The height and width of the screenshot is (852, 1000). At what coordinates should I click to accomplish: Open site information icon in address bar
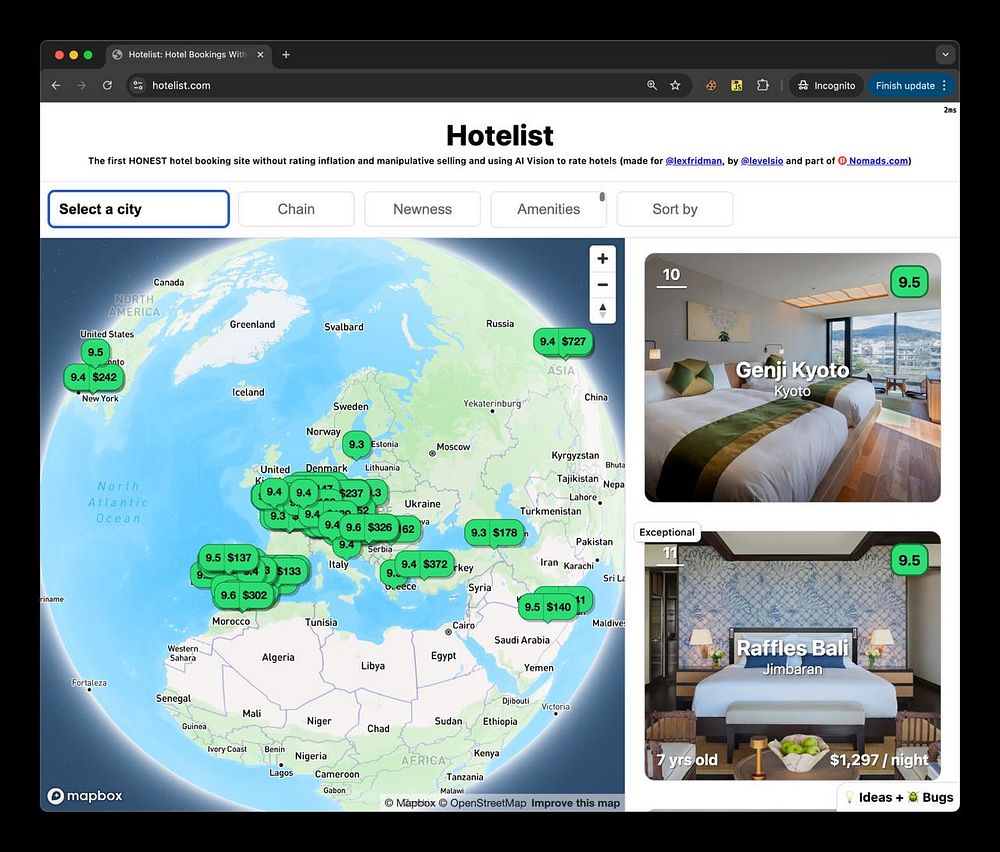click(x=138, y=85)
